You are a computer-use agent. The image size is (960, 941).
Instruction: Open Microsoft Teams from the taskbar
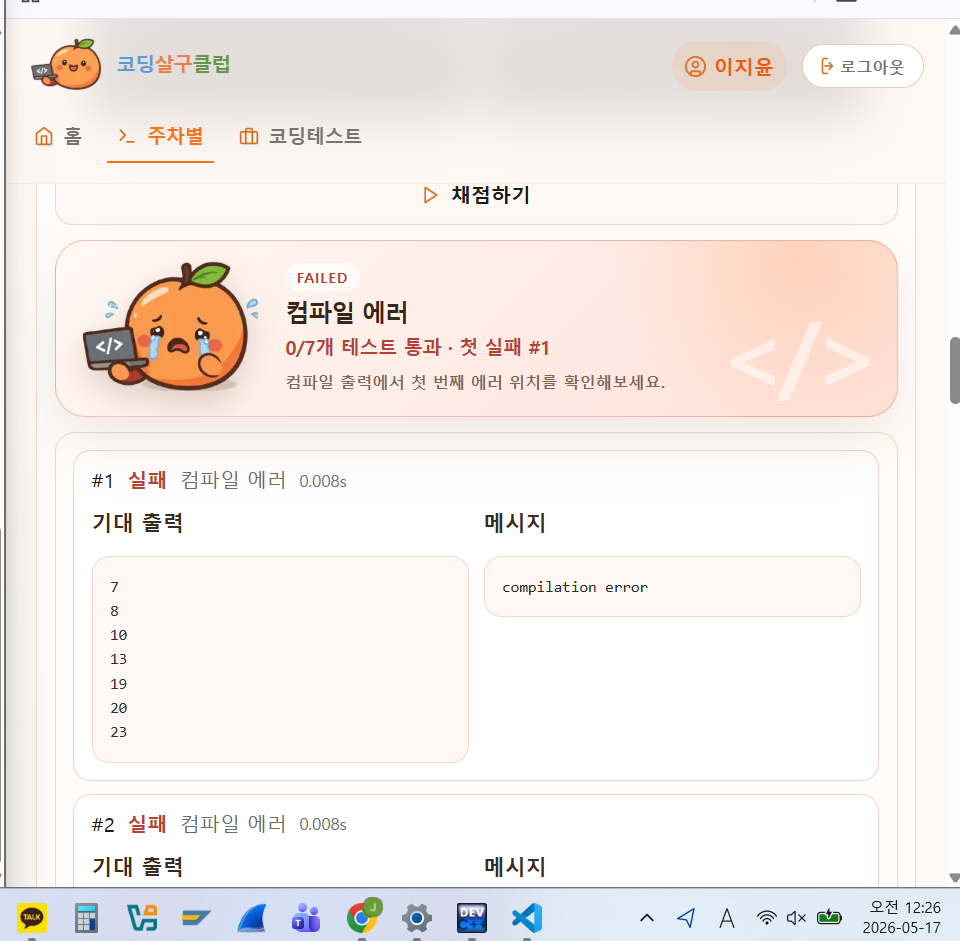pos(307,918)
